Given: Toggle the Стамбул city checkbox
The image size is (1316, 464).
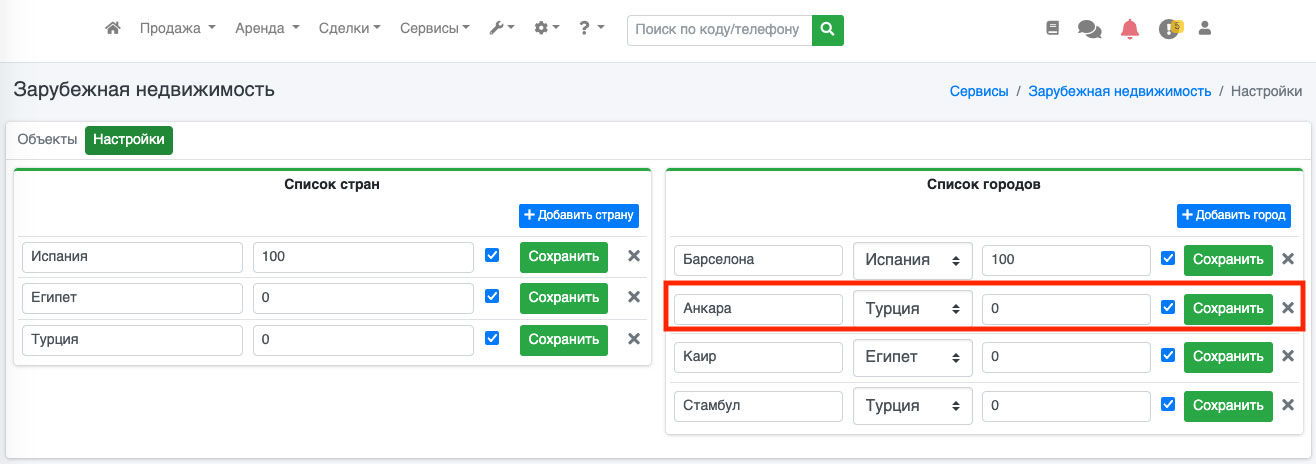Looking at the screenshot, I should click(1167, 405).
